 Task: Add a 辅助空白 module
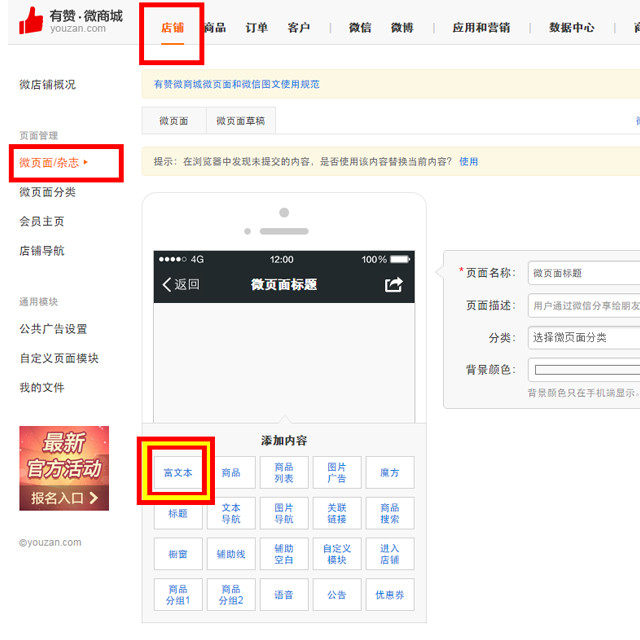pos(284,554)
